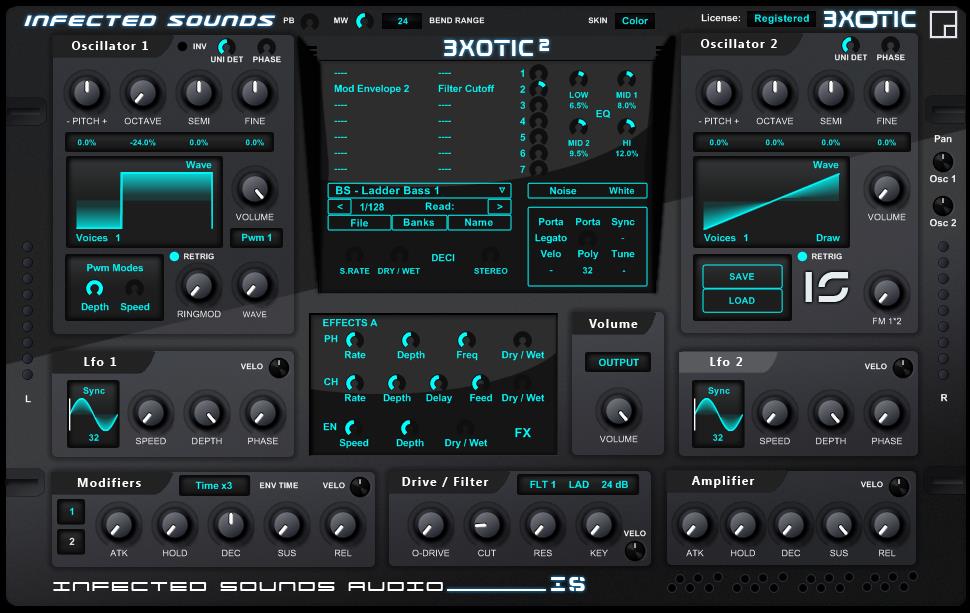Image resolution: width=970 pixels, height=613 pixels.
Task: Change the LAD filter type
Action: click(x=579, y=485)
